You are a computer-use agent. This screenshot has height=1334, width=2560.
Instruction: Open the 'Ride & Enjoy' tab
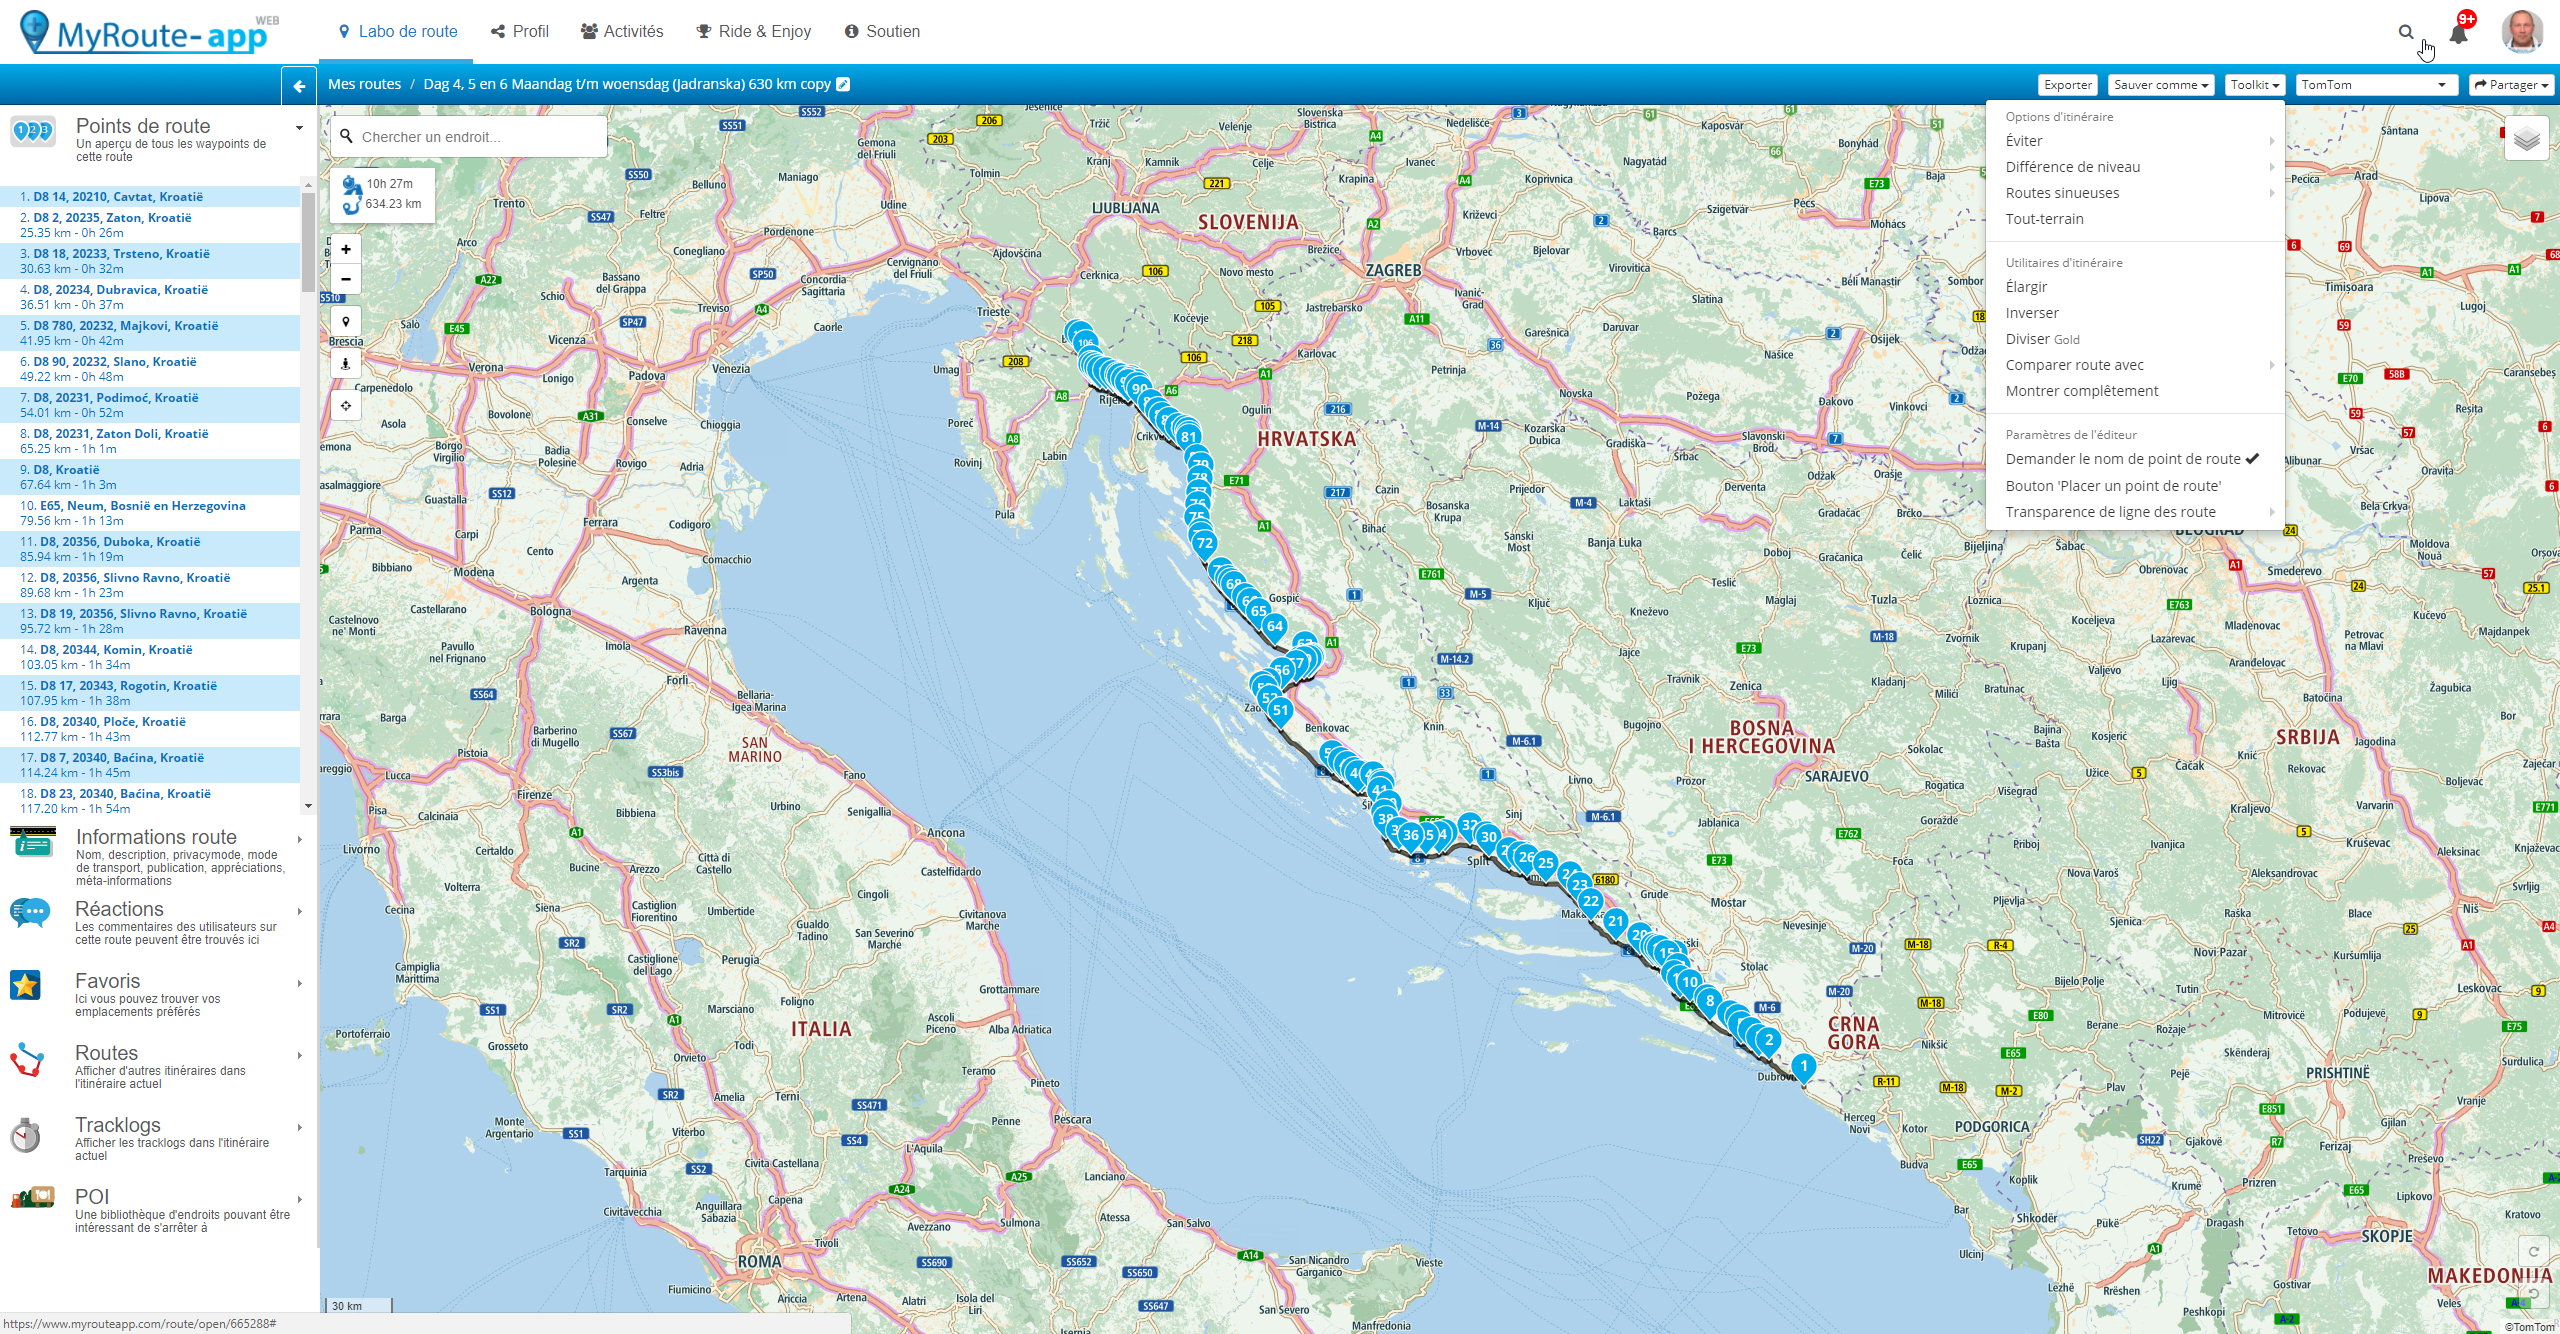point(754,32)
